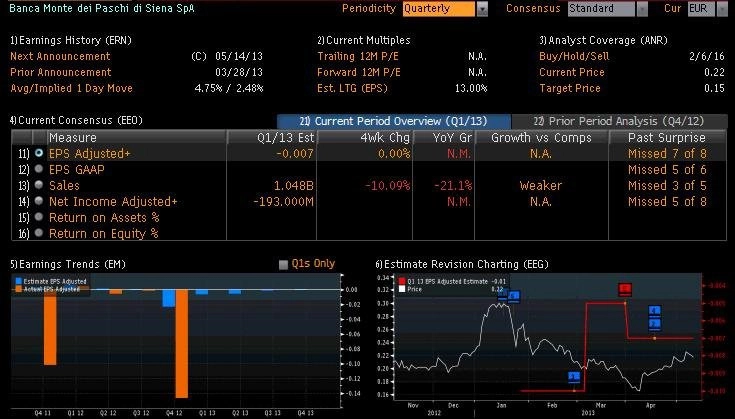This screenshot has height=419, width=735.
Task: Click the orange Actual EPS Adjusted legend swatch
Action: click(x=19, y=289)
